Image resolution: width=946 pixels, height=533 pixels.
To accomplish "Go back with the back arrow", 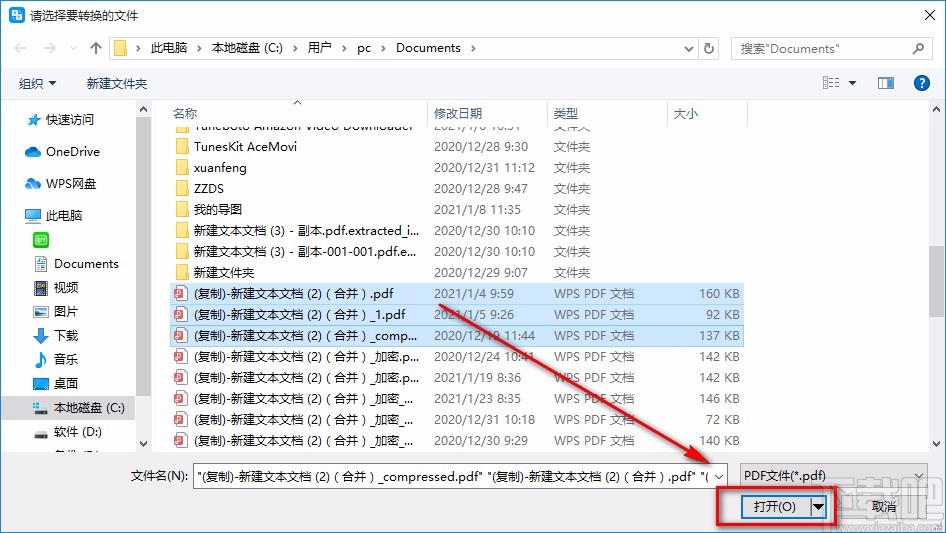I will click(x=21, y=48).
